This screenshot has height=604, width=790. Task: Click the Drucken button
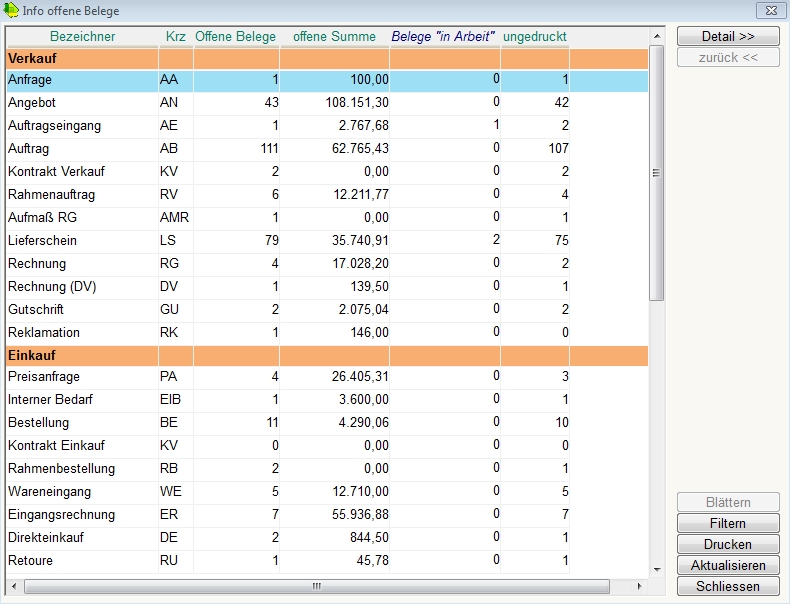[x=727, y=545]
